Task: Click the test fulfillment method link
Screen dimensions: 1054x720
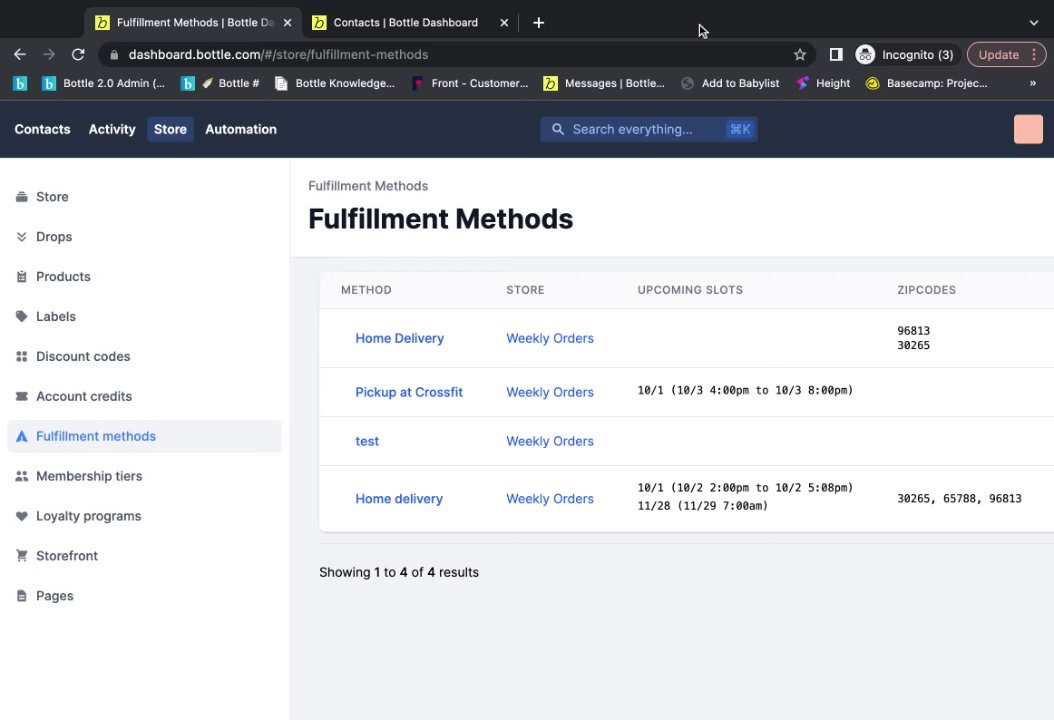Action: tap(367, 441)
